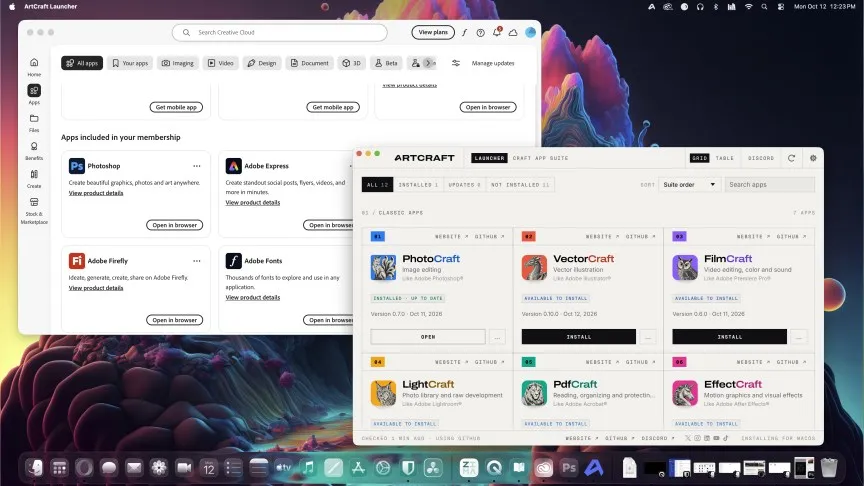This screenshot has width=864, height=486.
Task: Open Create in Creative Cloud sidebar
Action: [34, 179]
